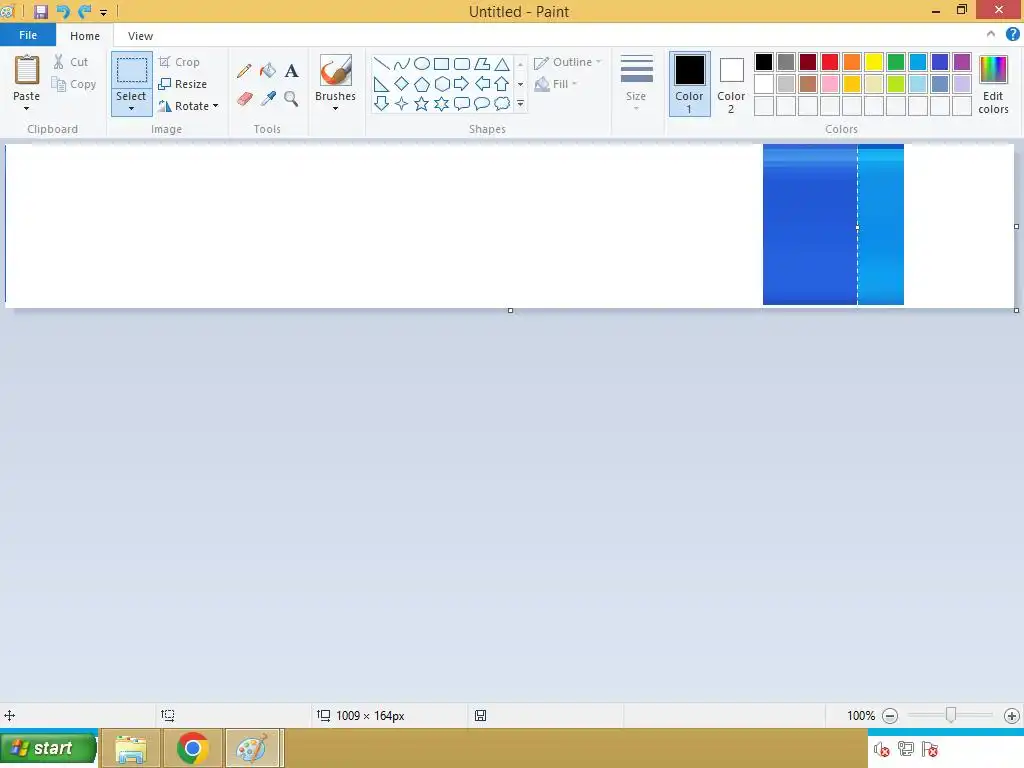The width and height of the screenshot is (1024, 768).
Task: Click Zoom in plus button
Action: (x=1012, y=716)
